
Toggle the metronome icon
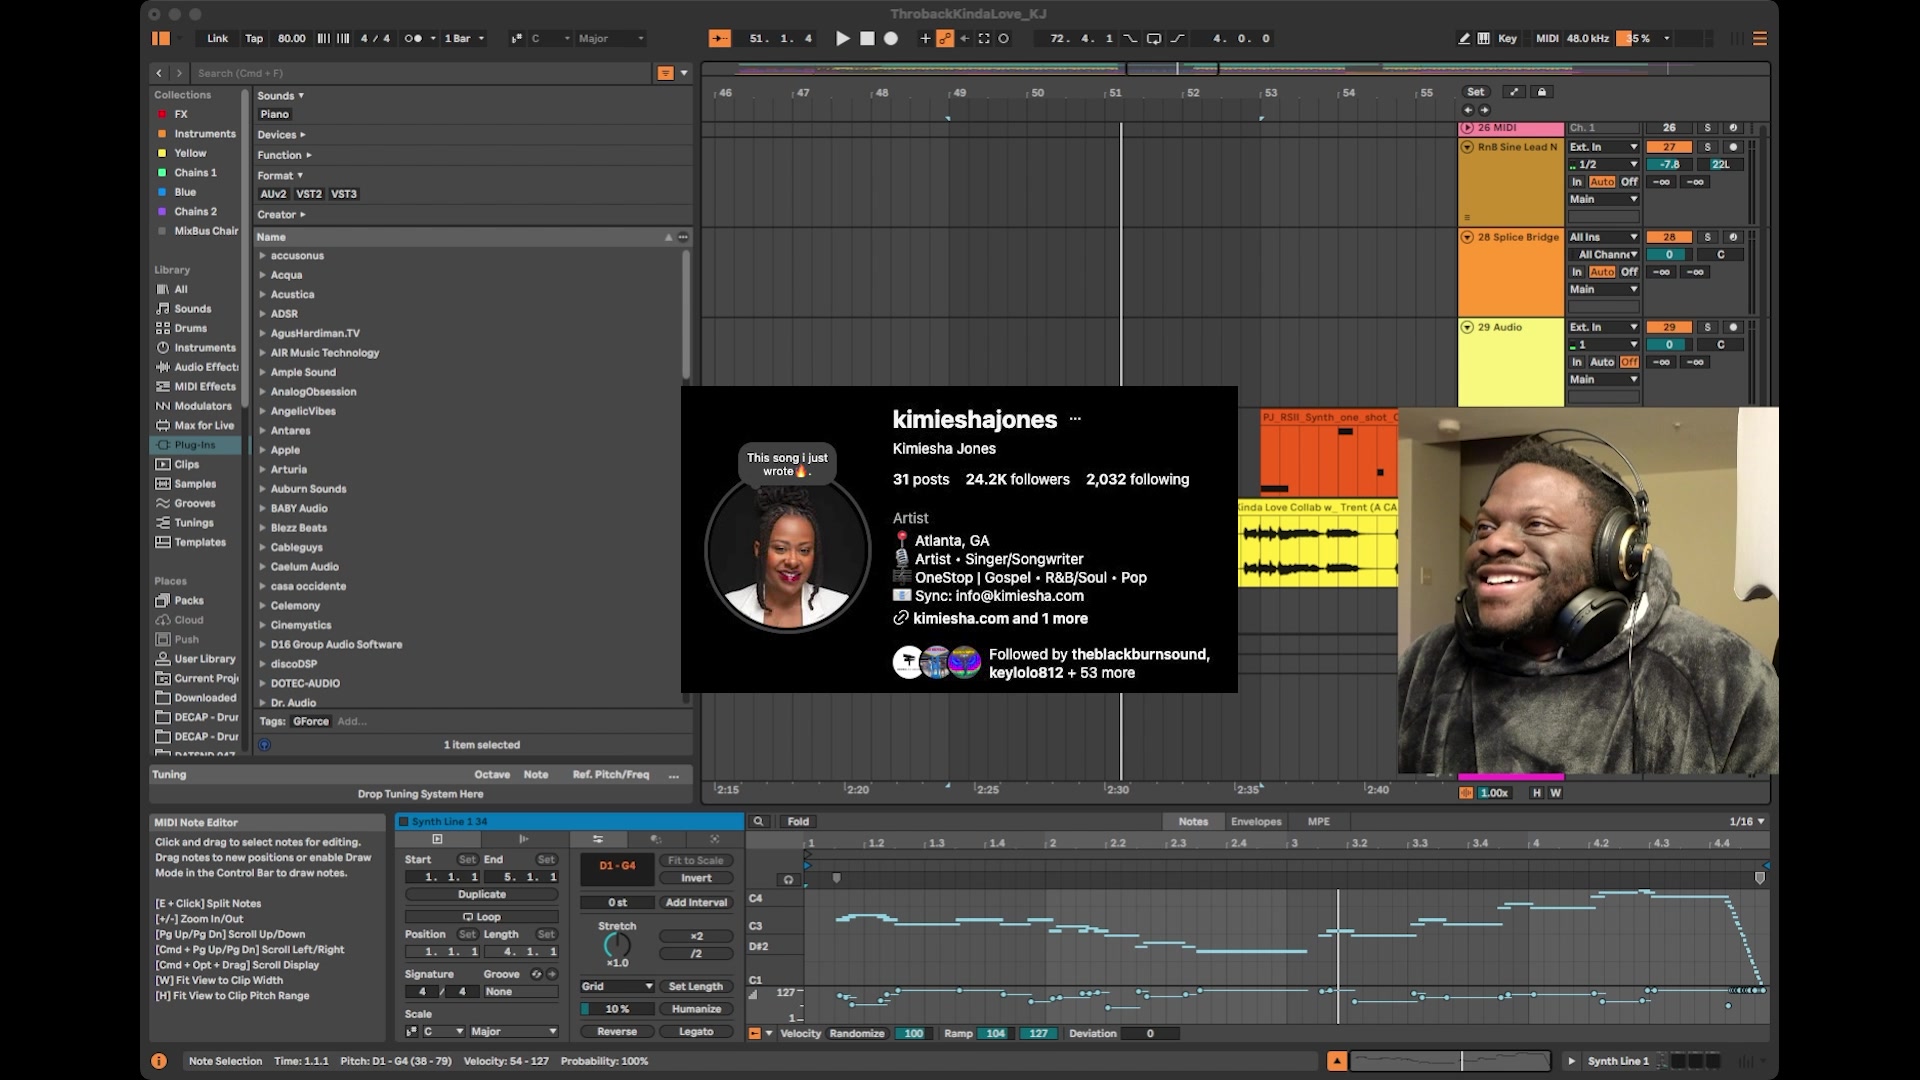pyautogui.click(x=413, y=38)
